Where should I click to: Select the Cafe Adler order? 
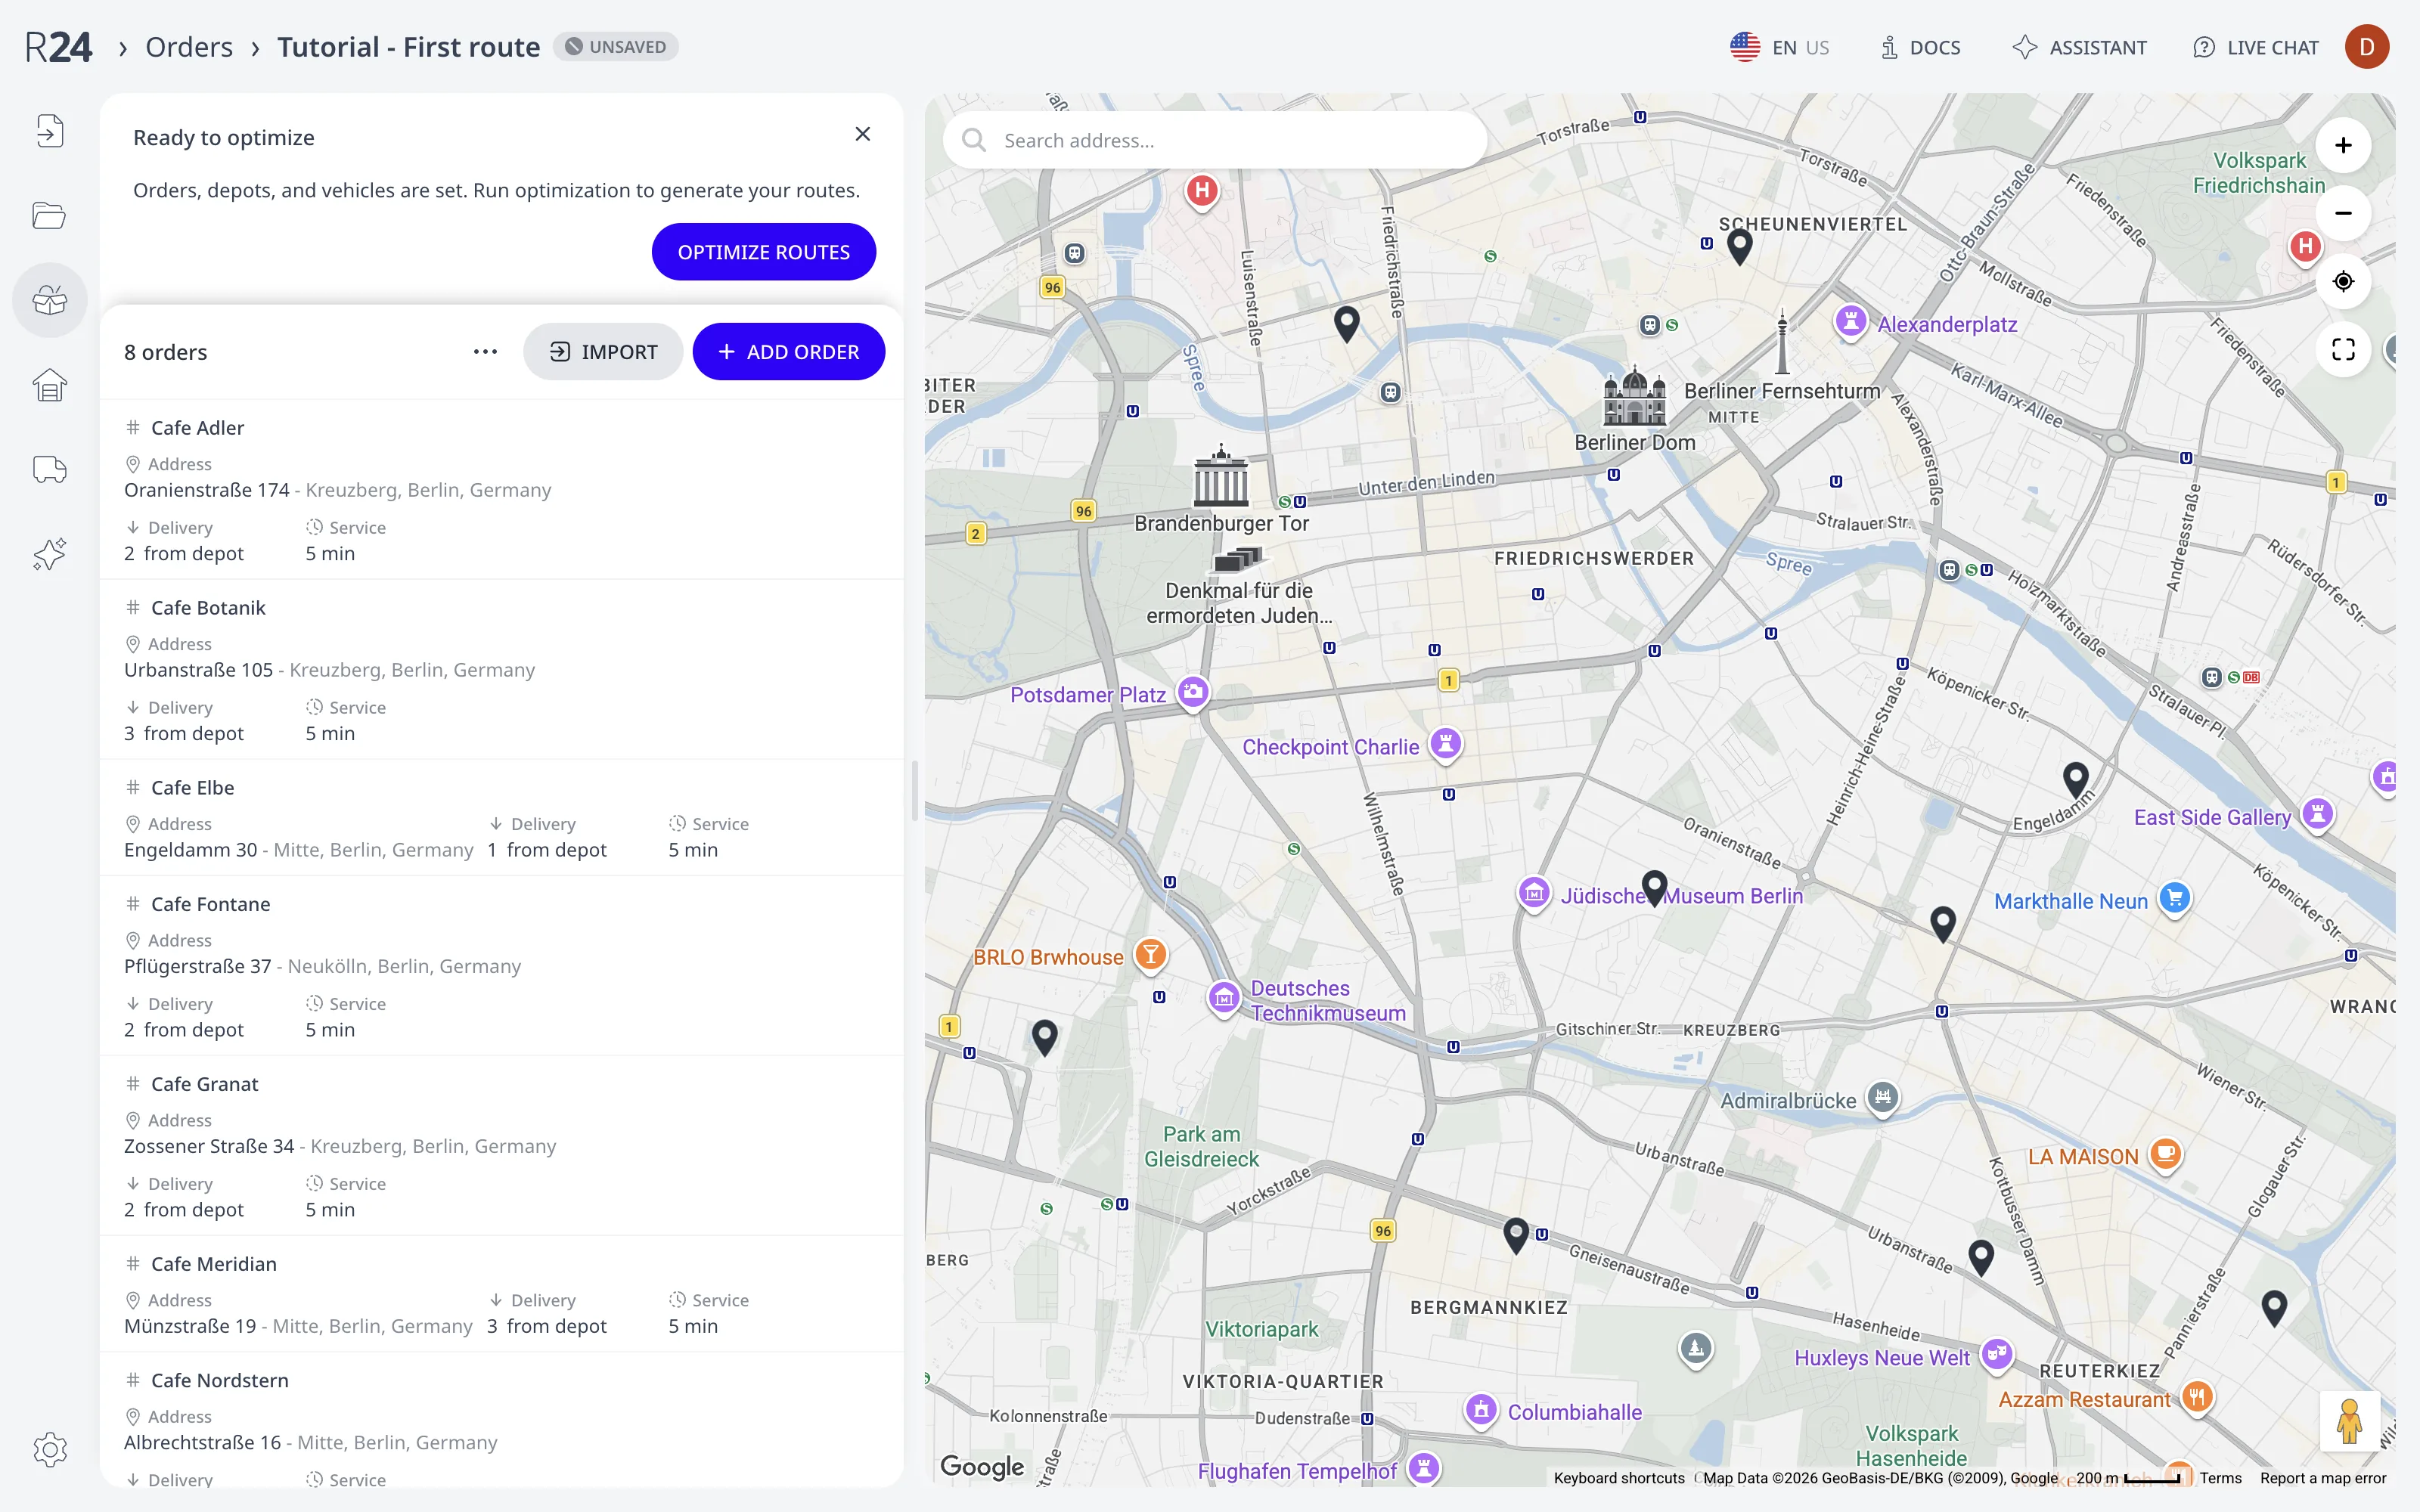point(502,490)
